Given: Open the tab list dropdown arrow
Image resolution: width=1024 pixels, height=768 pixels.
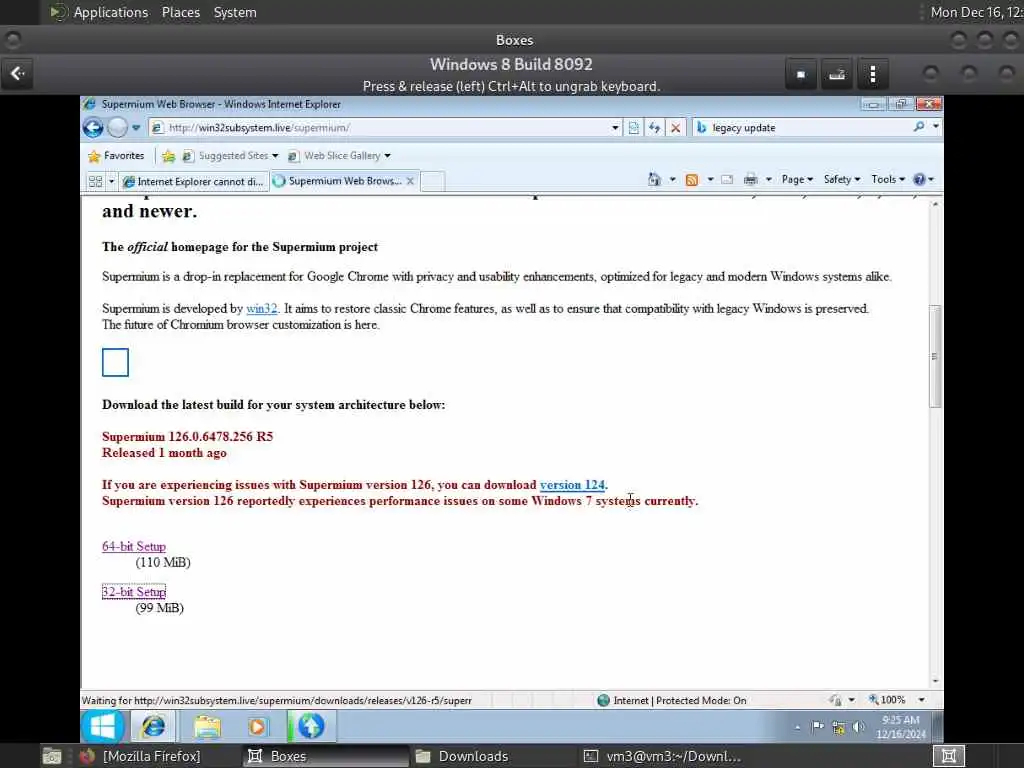Looking at the screenshot, I should tap(111, 181).
